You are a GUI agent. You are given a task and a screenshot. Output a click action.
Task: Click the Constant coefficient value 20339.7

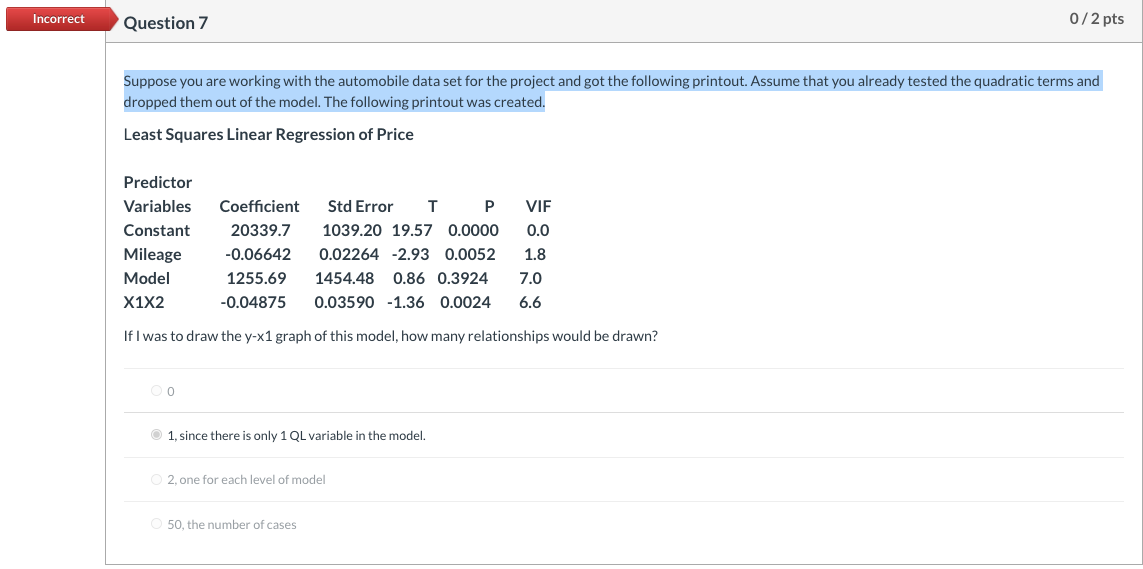pos(260,230)
